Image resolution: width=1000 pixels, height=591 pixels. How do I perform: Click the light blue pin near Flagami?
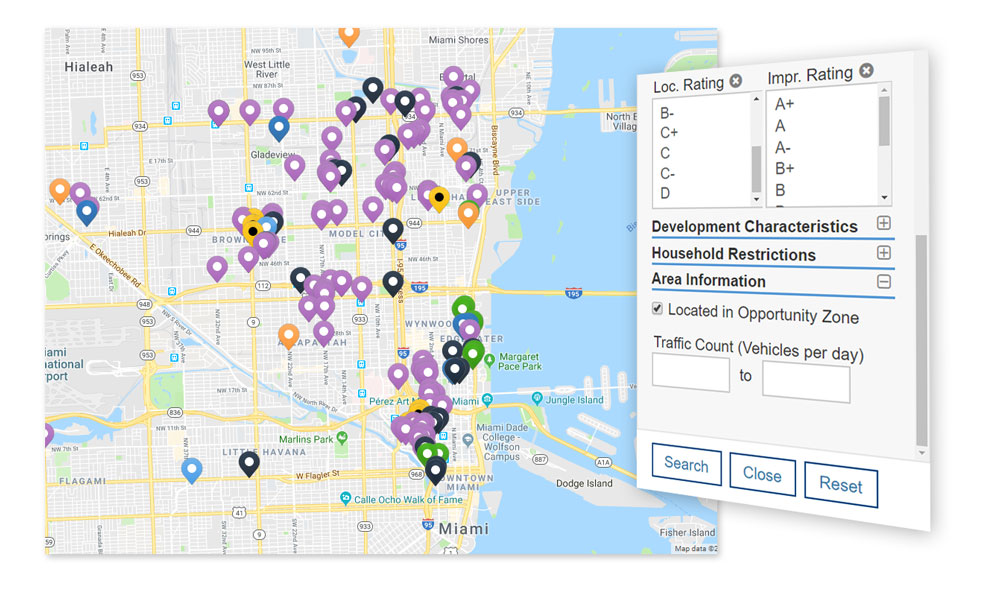click(191, 469)
